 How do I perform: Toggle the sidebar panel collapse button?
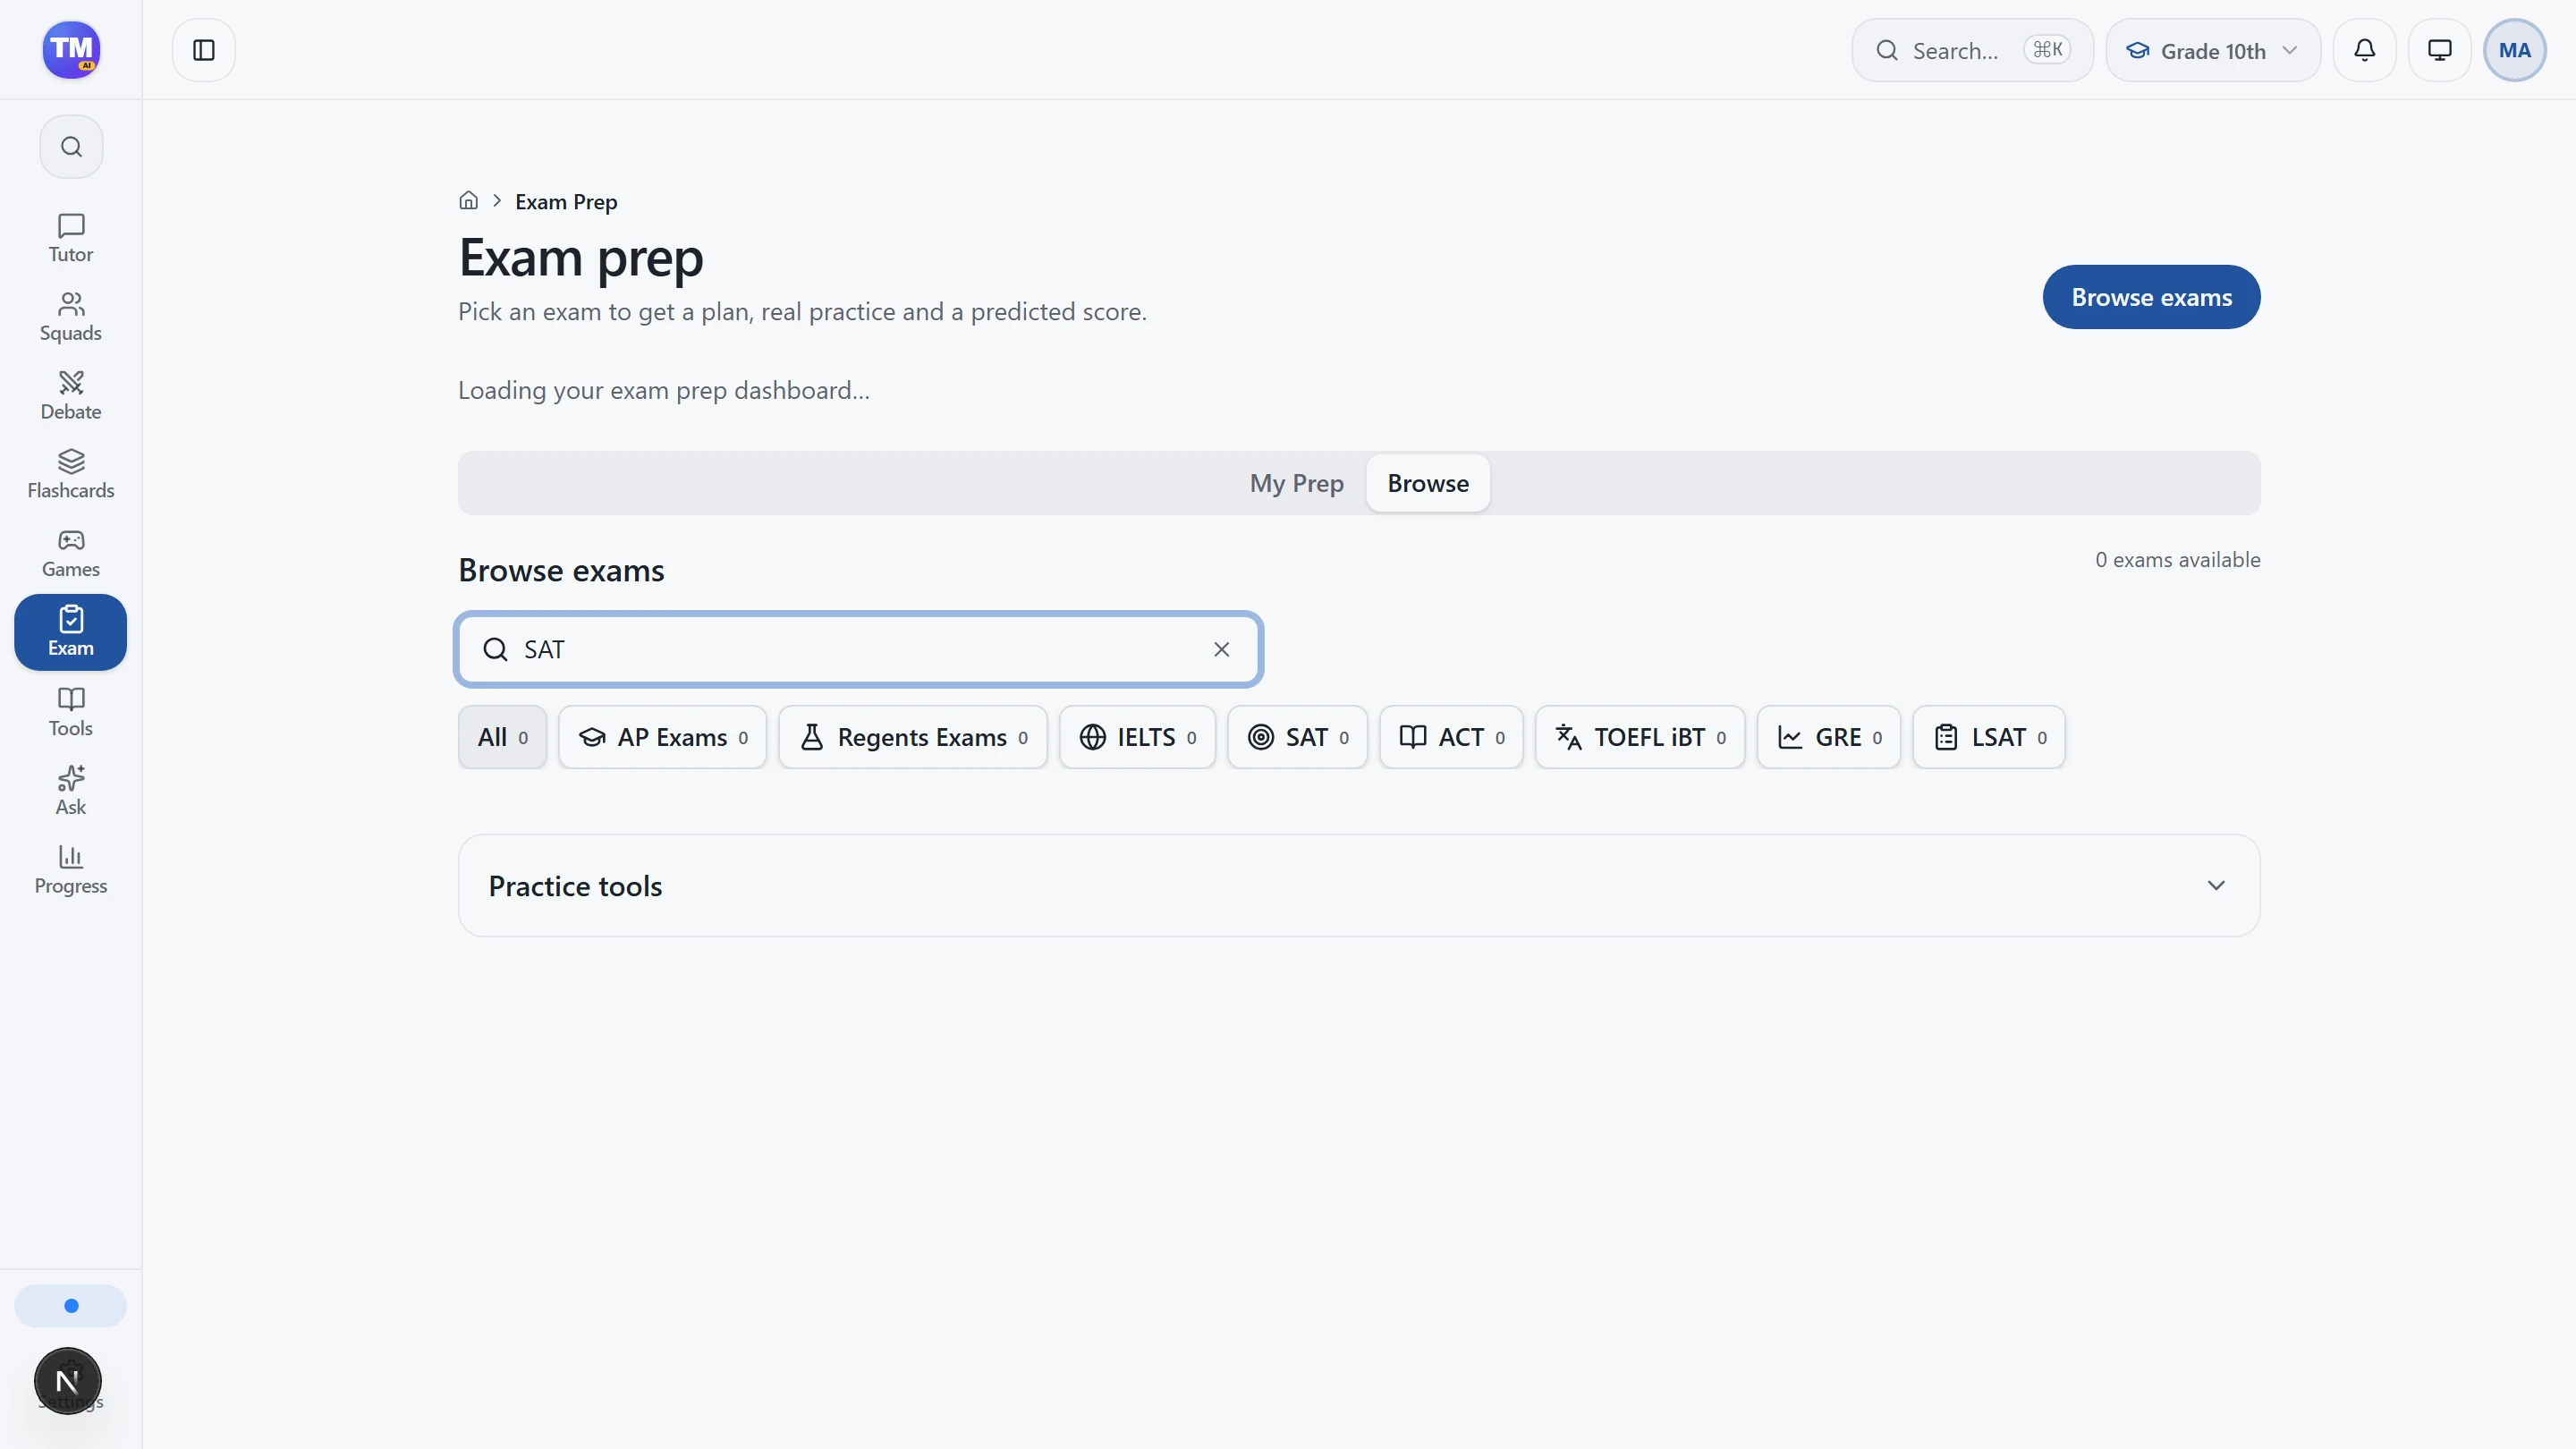point(204,50)
